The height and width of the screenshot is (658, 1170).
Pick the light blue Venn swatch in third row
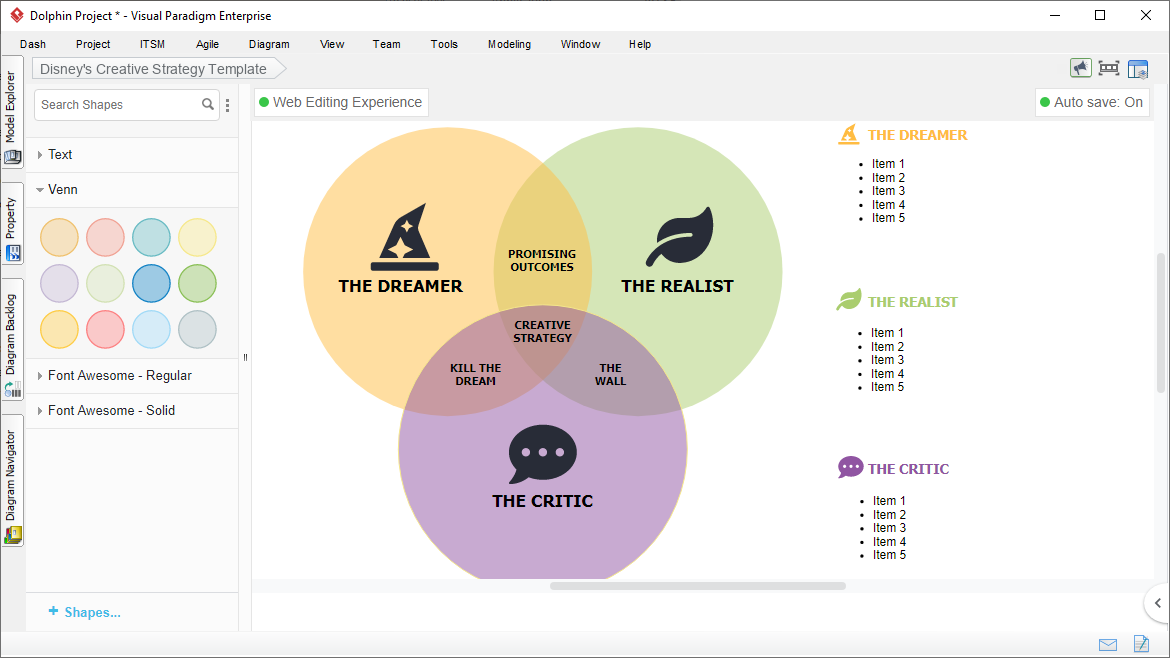(x=151, y=330)
